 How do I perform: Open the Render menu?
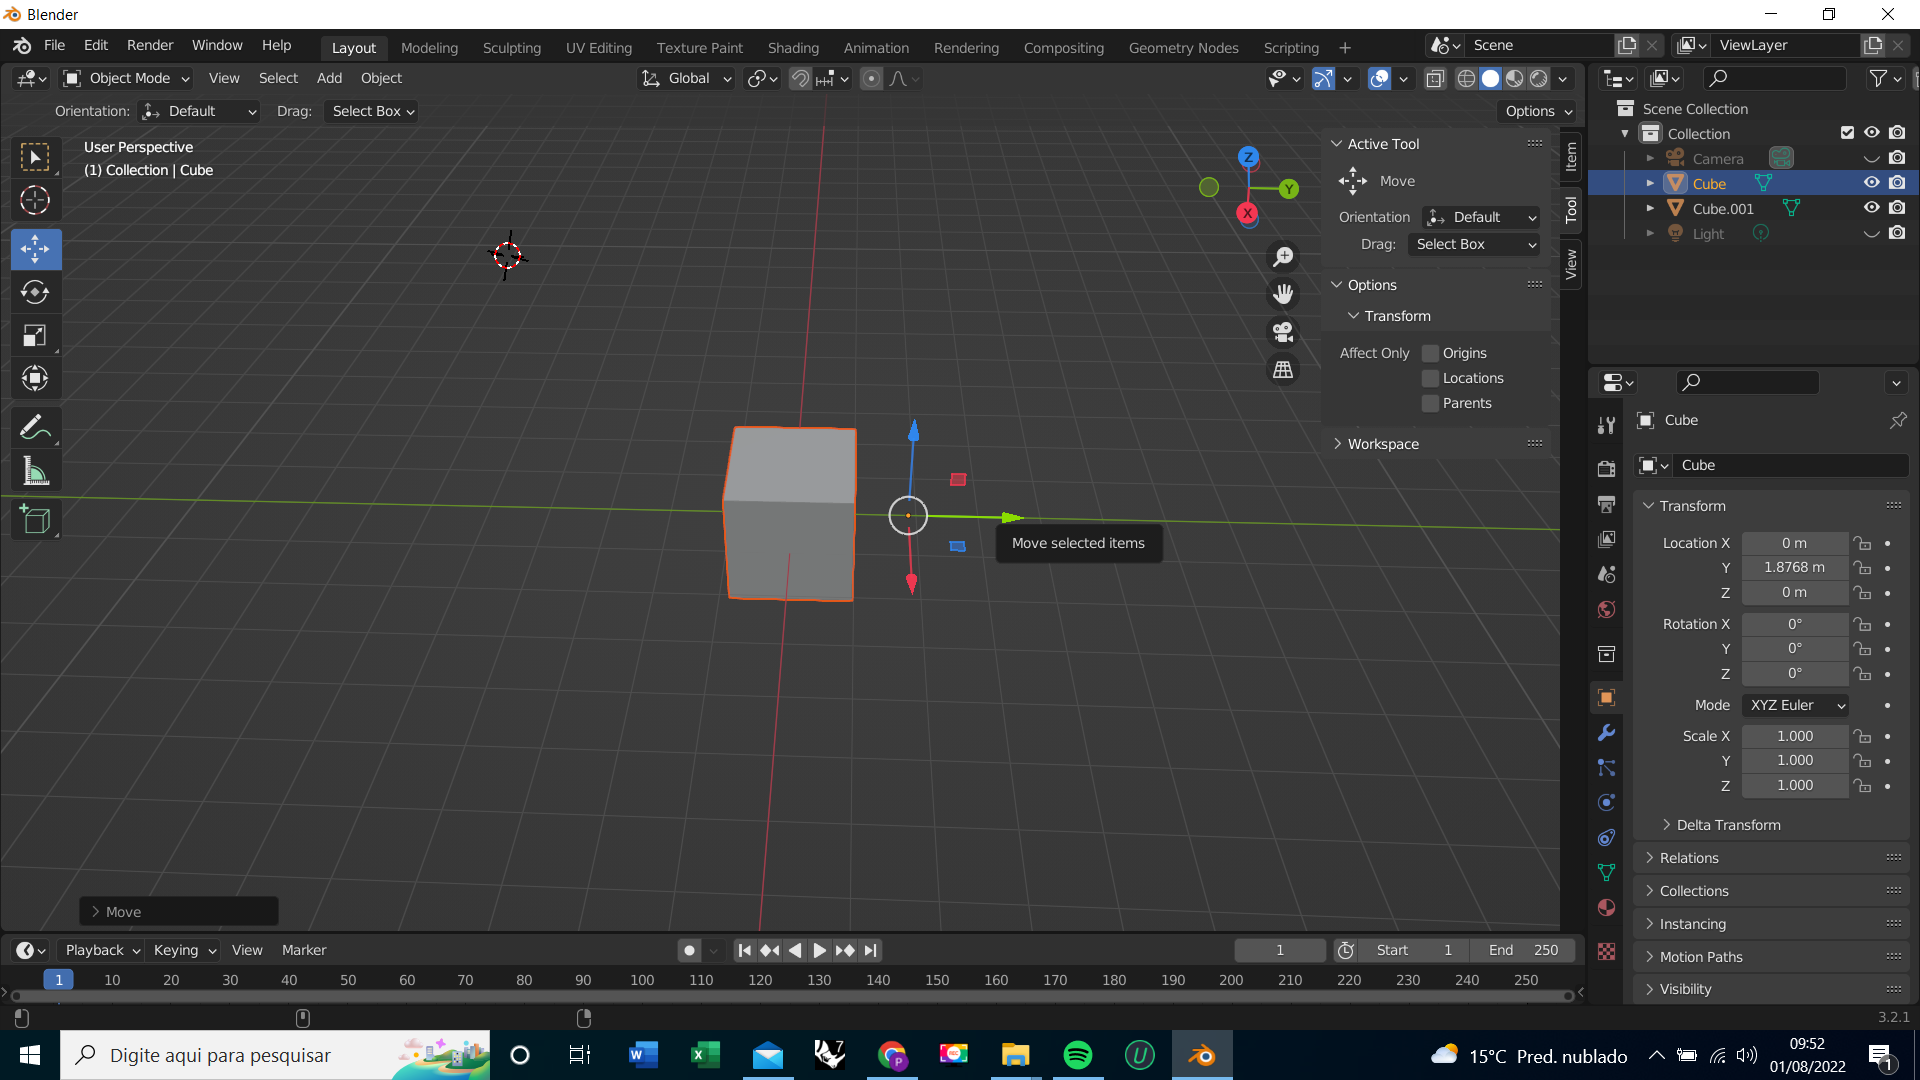(150, 46)
